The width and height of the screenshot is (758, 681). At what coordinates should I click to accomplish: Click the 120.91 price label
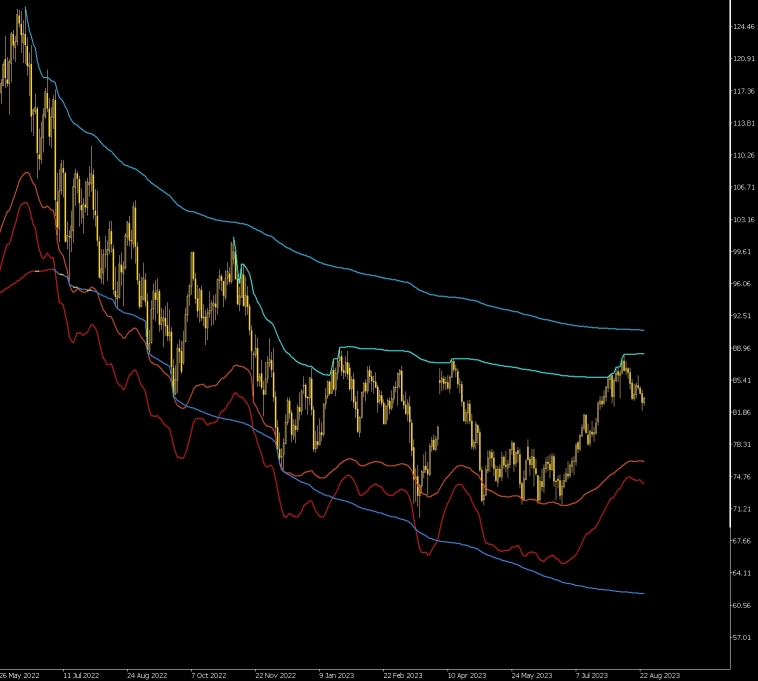pyautogui.click(x=743, y=59)
